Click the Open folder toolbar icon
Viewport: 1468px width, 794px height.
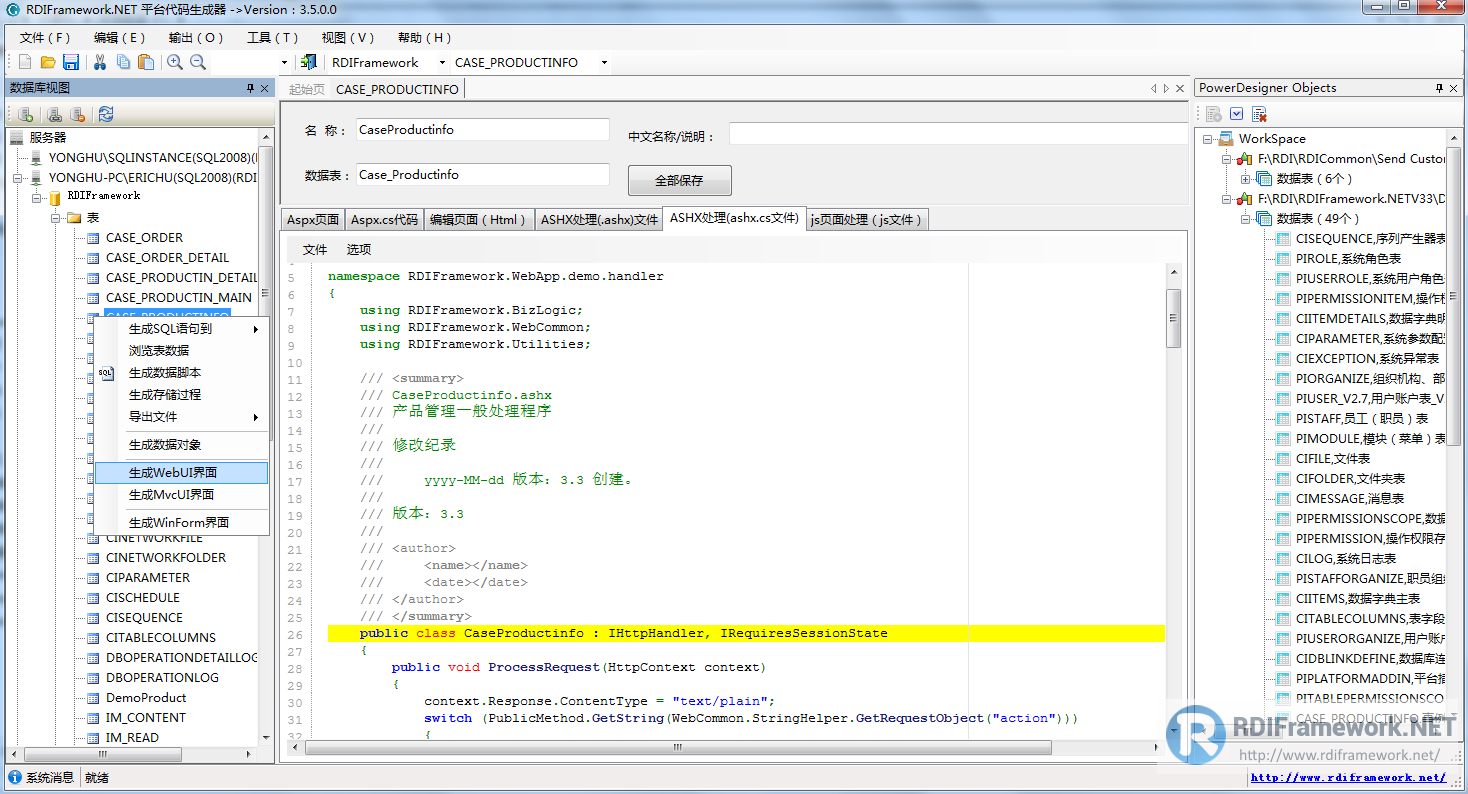click(48, 62)
